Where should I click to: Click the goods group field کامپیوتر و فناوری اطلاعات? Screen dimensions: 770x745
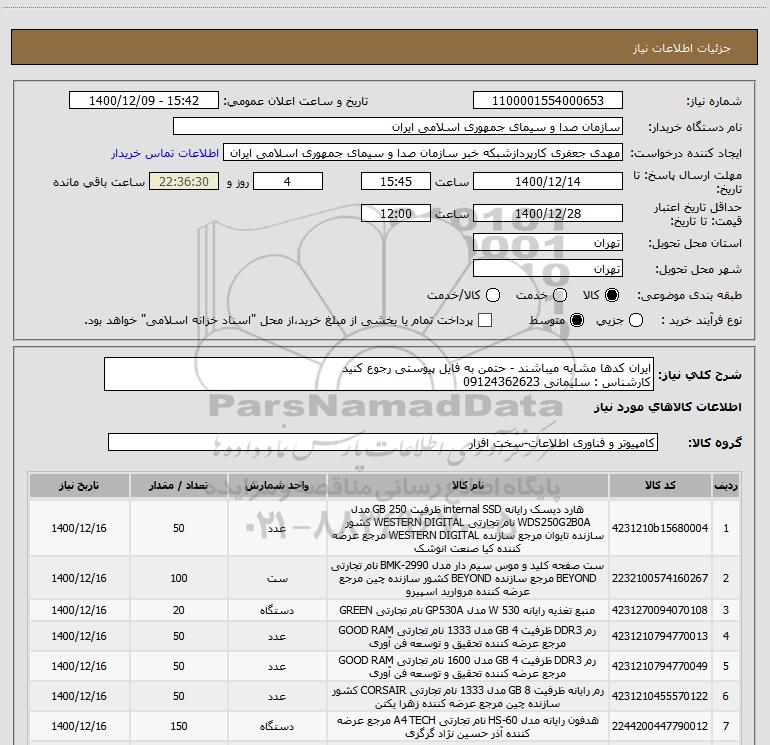tap(383, 442)
